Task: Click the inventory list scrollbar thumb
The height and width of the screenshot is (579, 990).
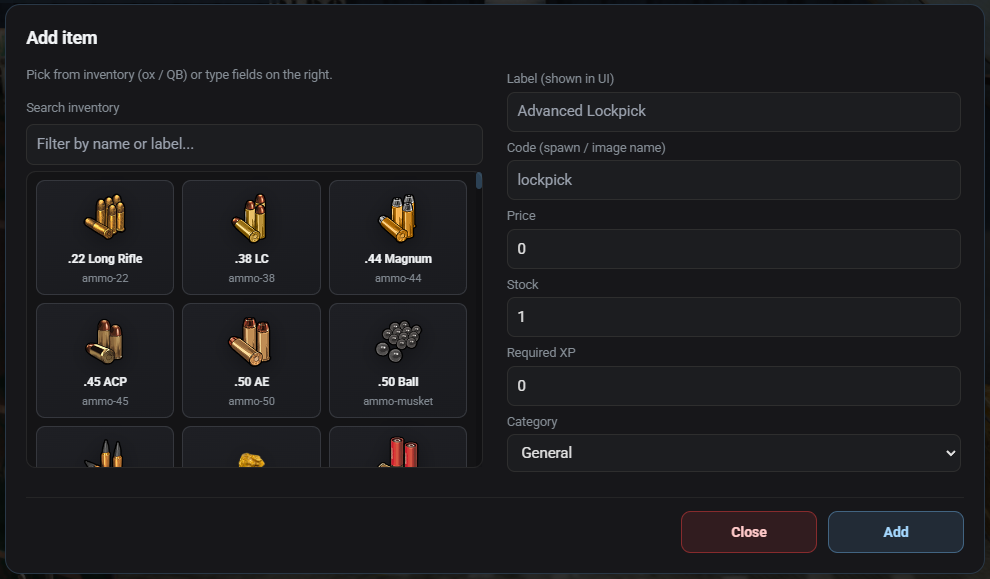Action: point(479,181)
